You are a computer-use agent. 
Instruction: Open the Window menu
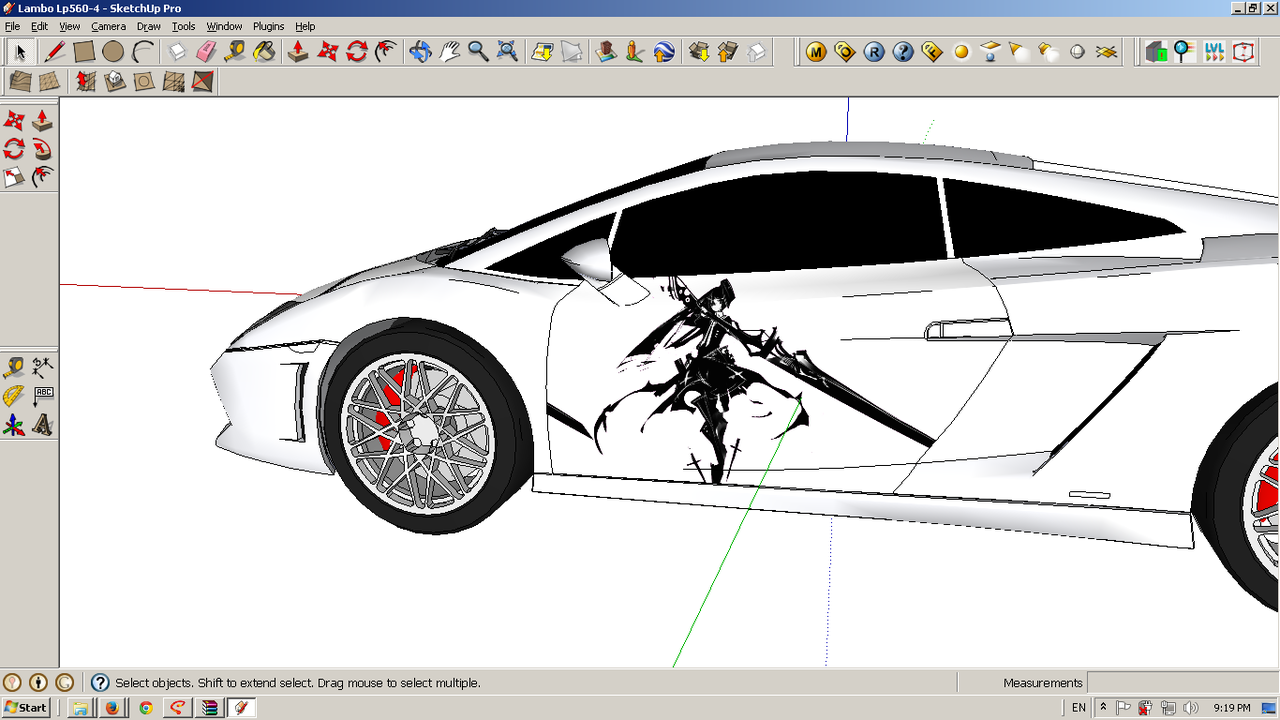tap(224, 26)
